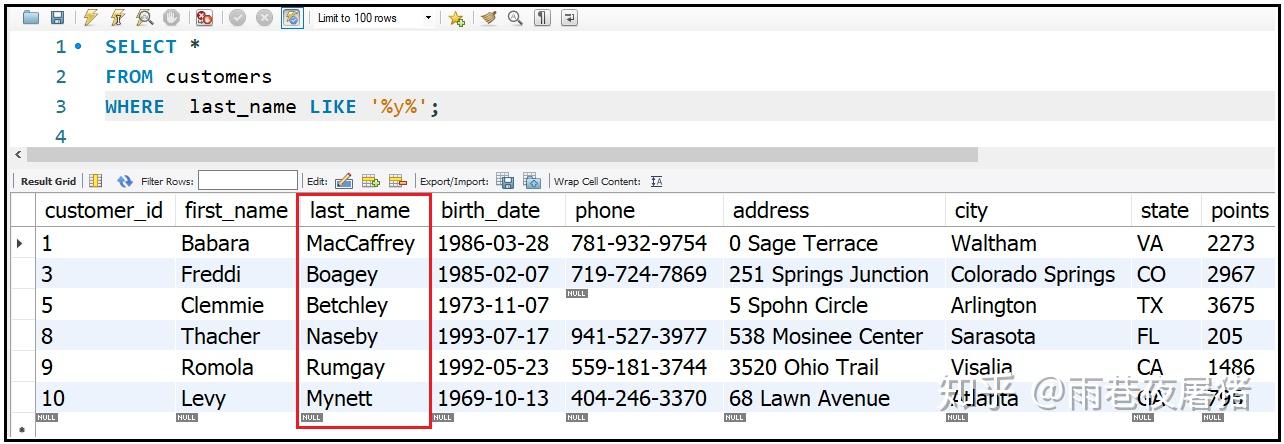Toggle auto-commit mode icon
Image resolution: width=1284 pixels, height=444 pixels.
coord(292,18)
